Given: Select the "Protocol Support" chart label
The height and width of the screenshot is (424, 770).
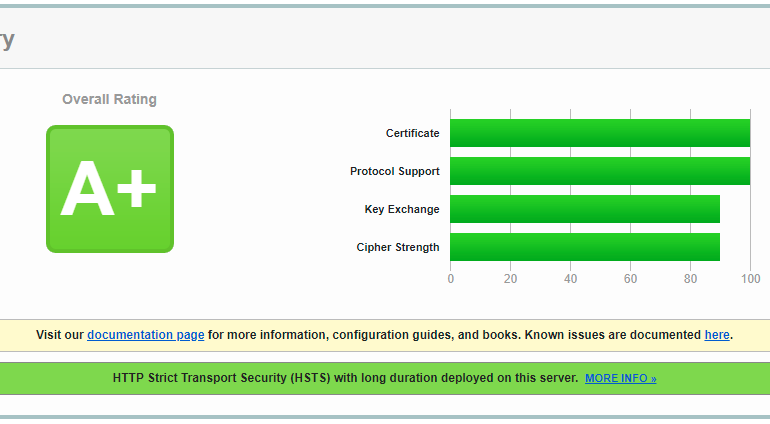Looking at the screenshot, I should 394,171.
